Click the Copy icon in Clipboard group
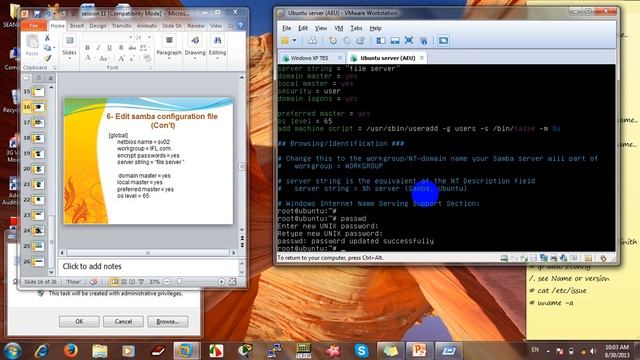This screenshot has width=640, height=360. coord(47,48)
